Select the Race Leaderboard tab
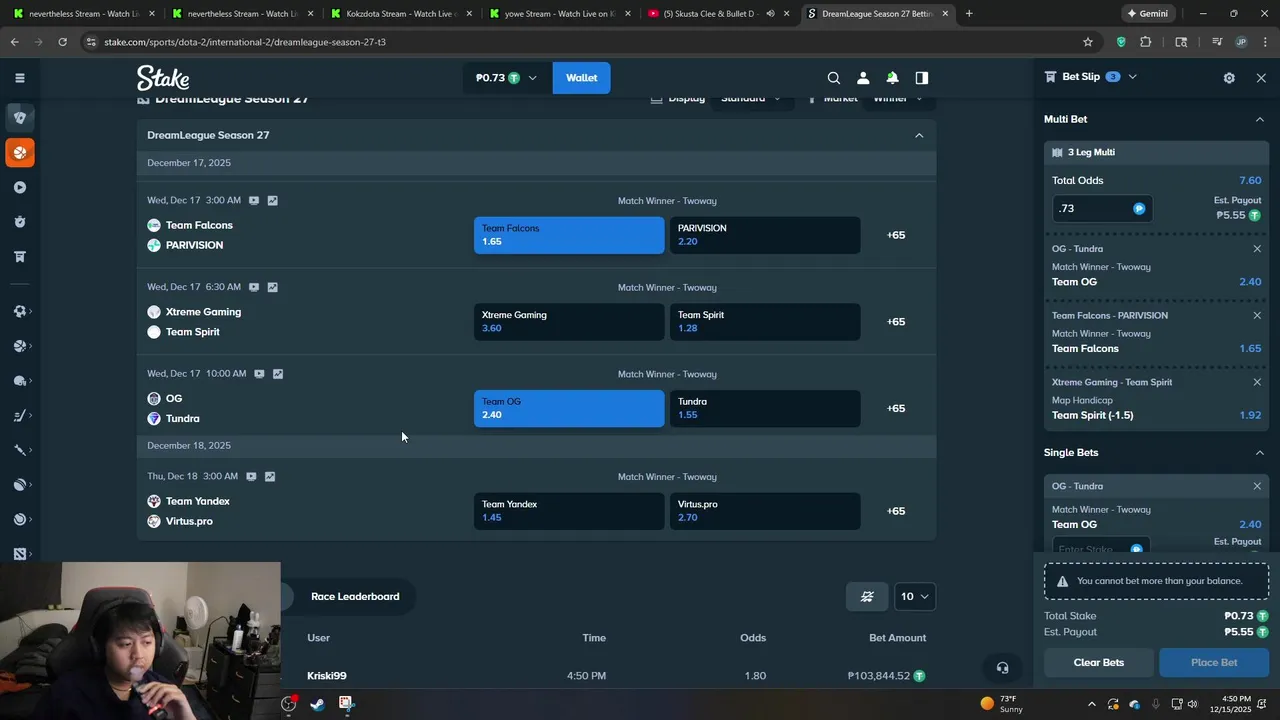 click(x=355, y=596)
